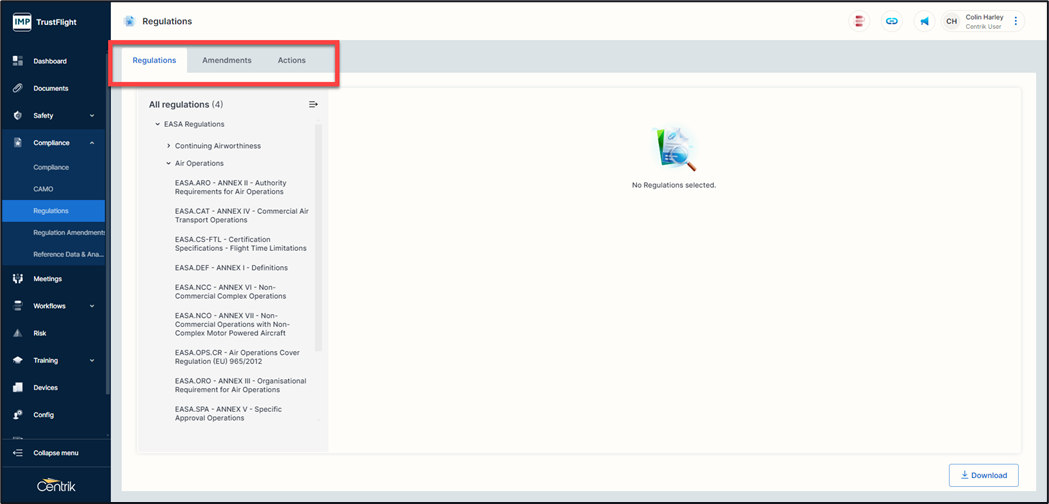Image resolution: width=1049 pixels, height=504 pixels.
Task: Click the IMP TrustFlight logo
Action: click(45, 22)
